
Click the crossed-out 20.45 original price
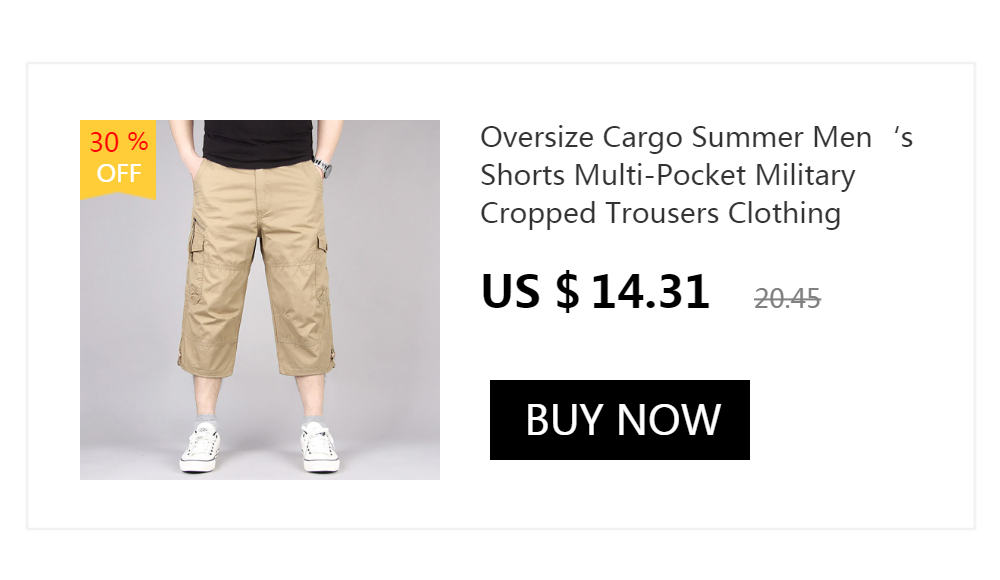(787, 299)
